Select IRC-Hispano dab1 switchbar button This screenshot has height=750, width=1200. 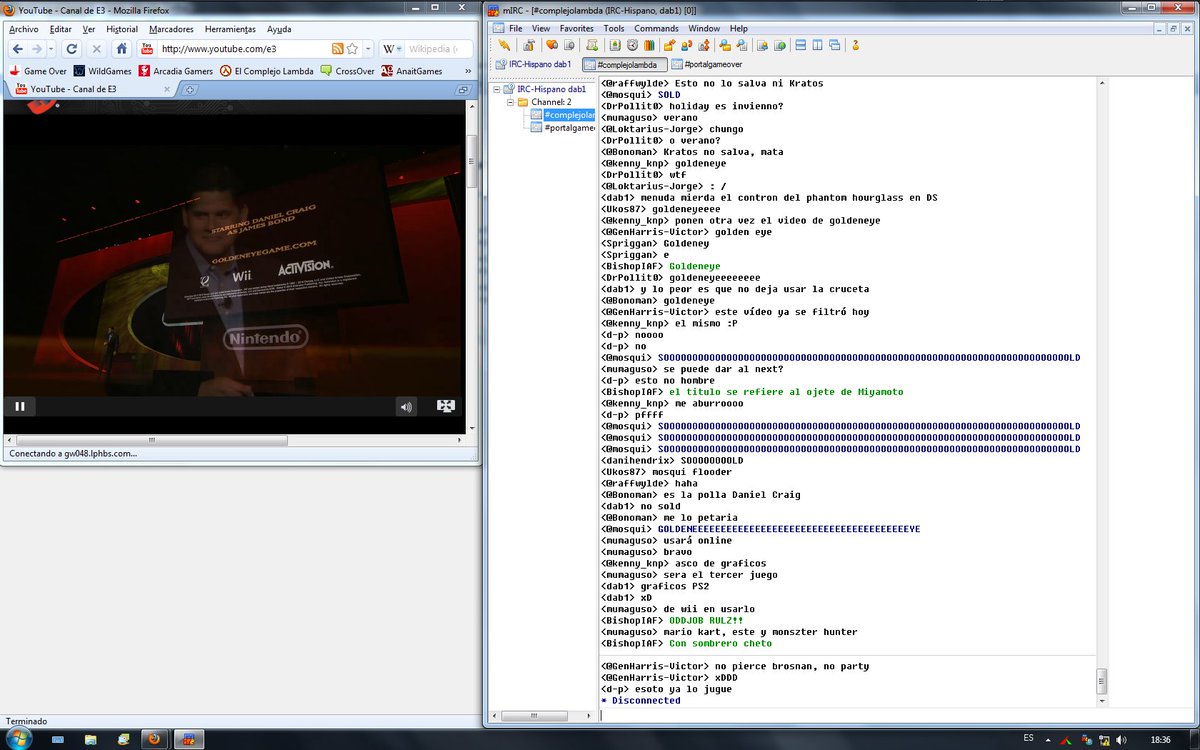click(x=534, y=64)
